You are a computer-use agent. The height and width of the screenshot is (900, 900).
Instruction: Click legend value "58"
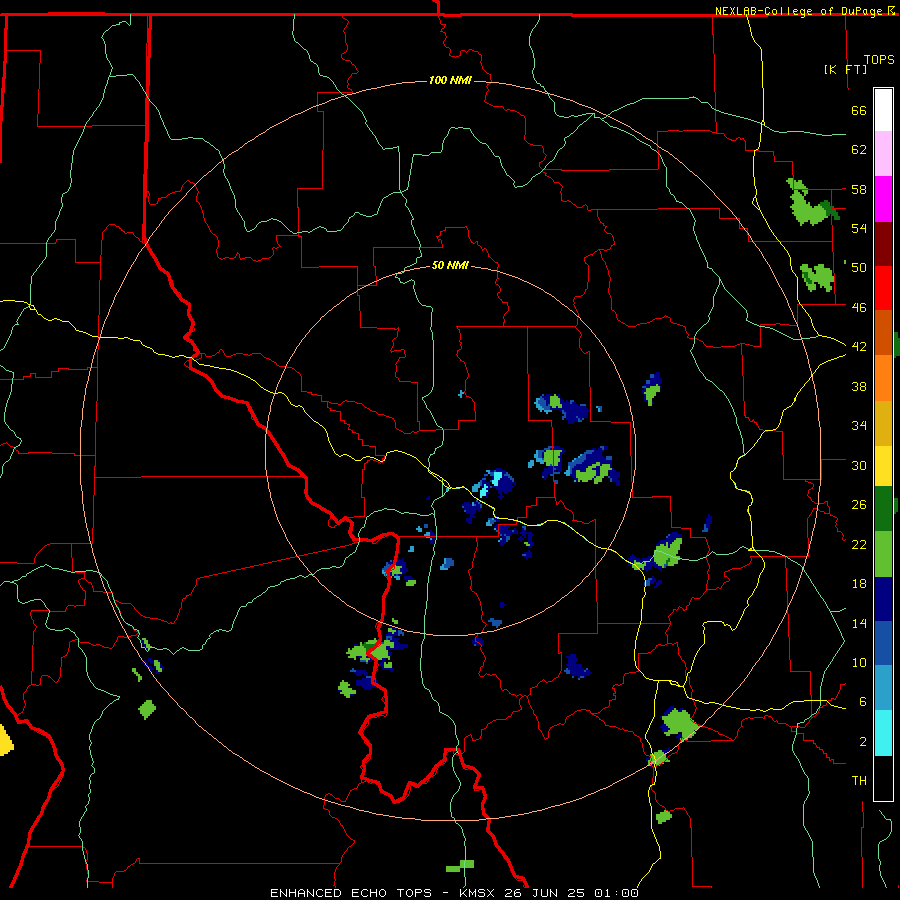coord(859,189)
